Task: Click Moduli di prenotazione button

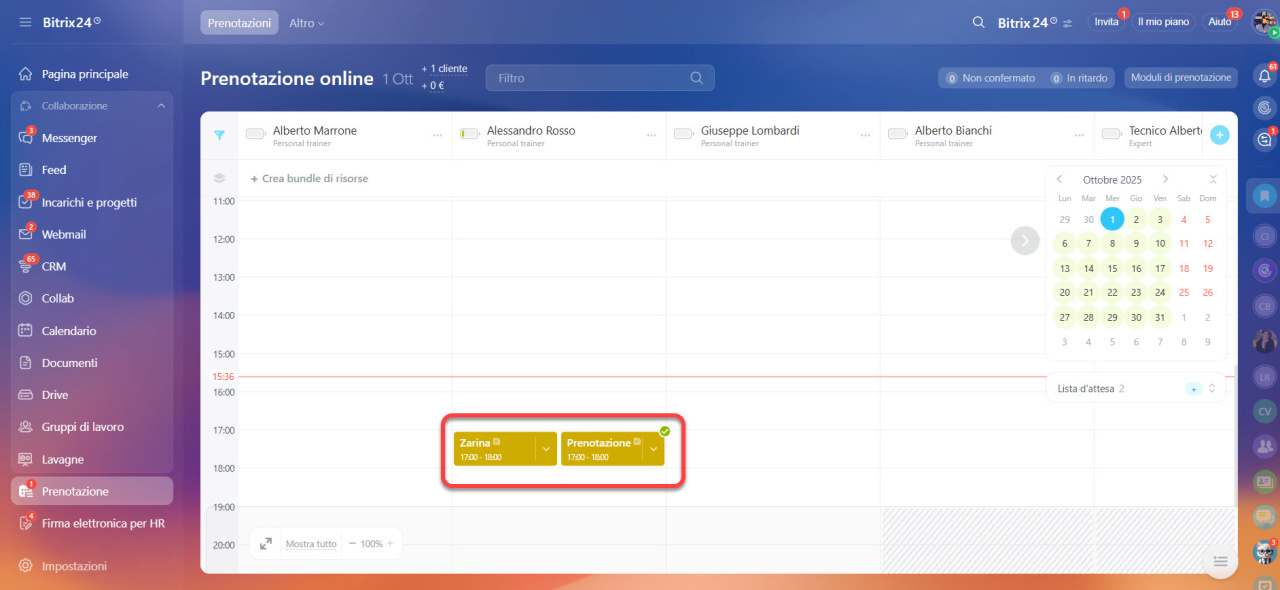Action: [1180, 78]
